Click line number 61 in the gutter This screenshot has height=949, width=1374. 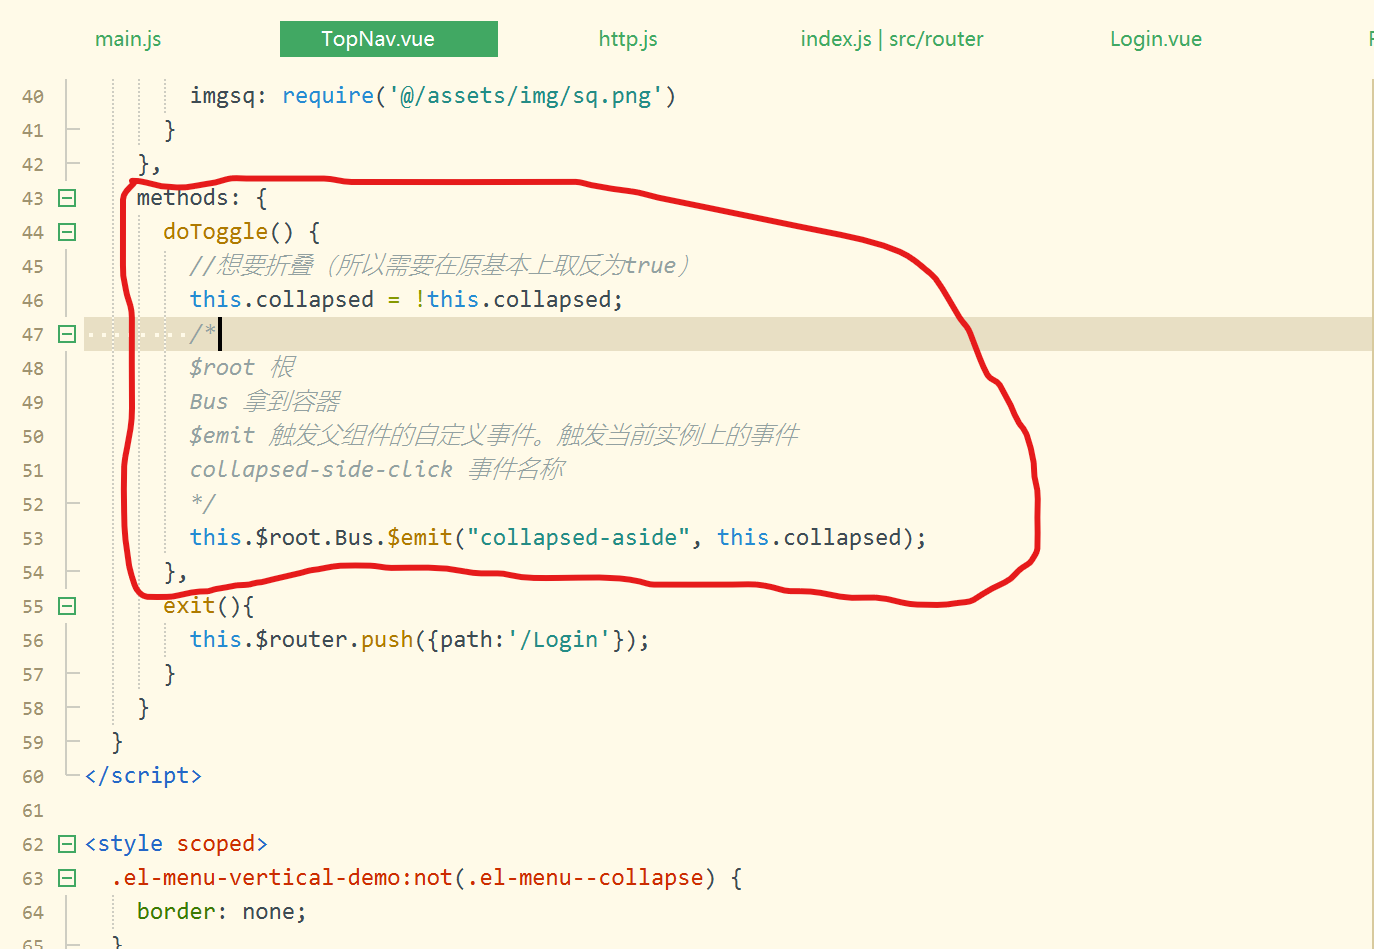(x=33, y=810)
